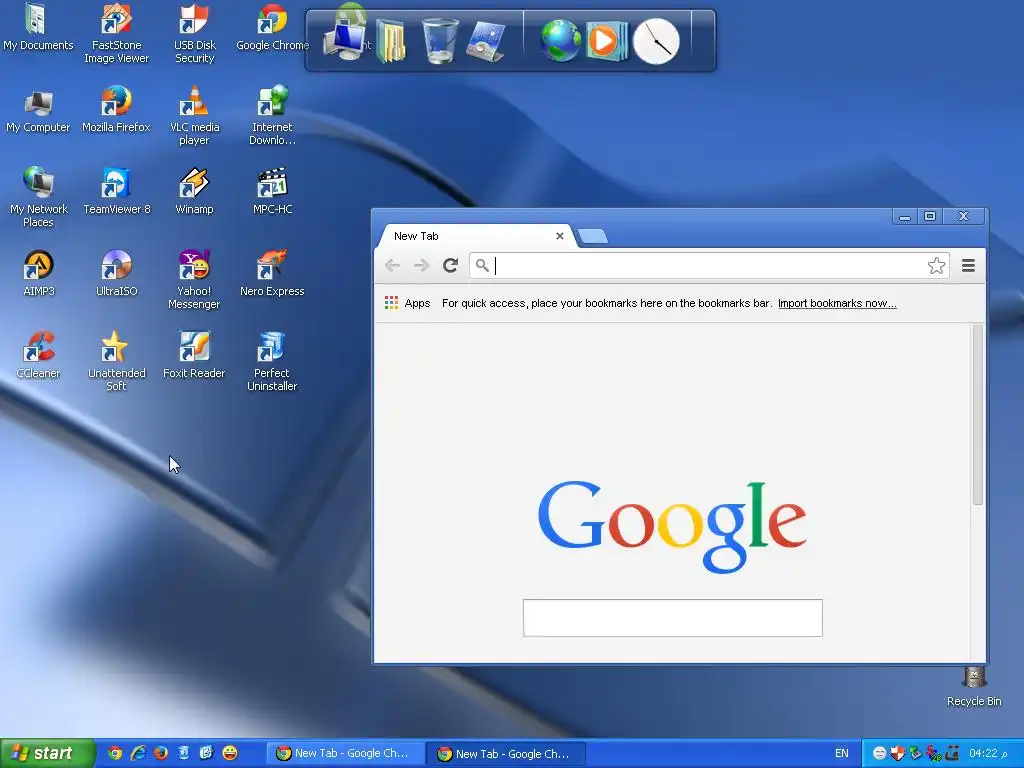Click Chrome back arrow button
1024x768 pixels.
click(x=392, y=265)
